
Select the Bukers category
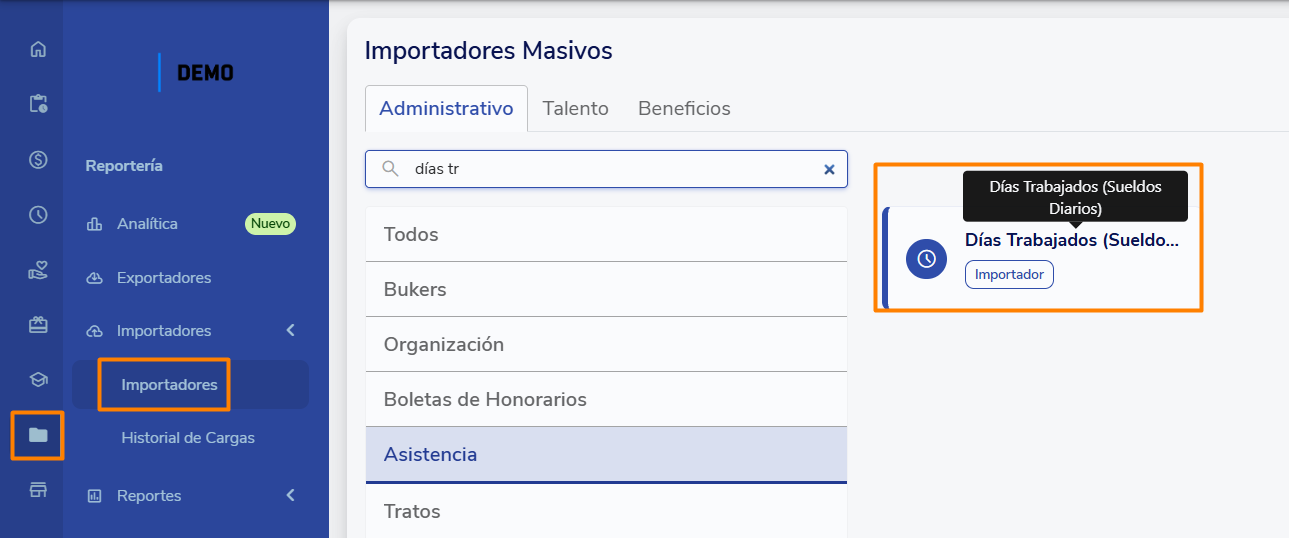pyautogui.click(x=606, y=289)
